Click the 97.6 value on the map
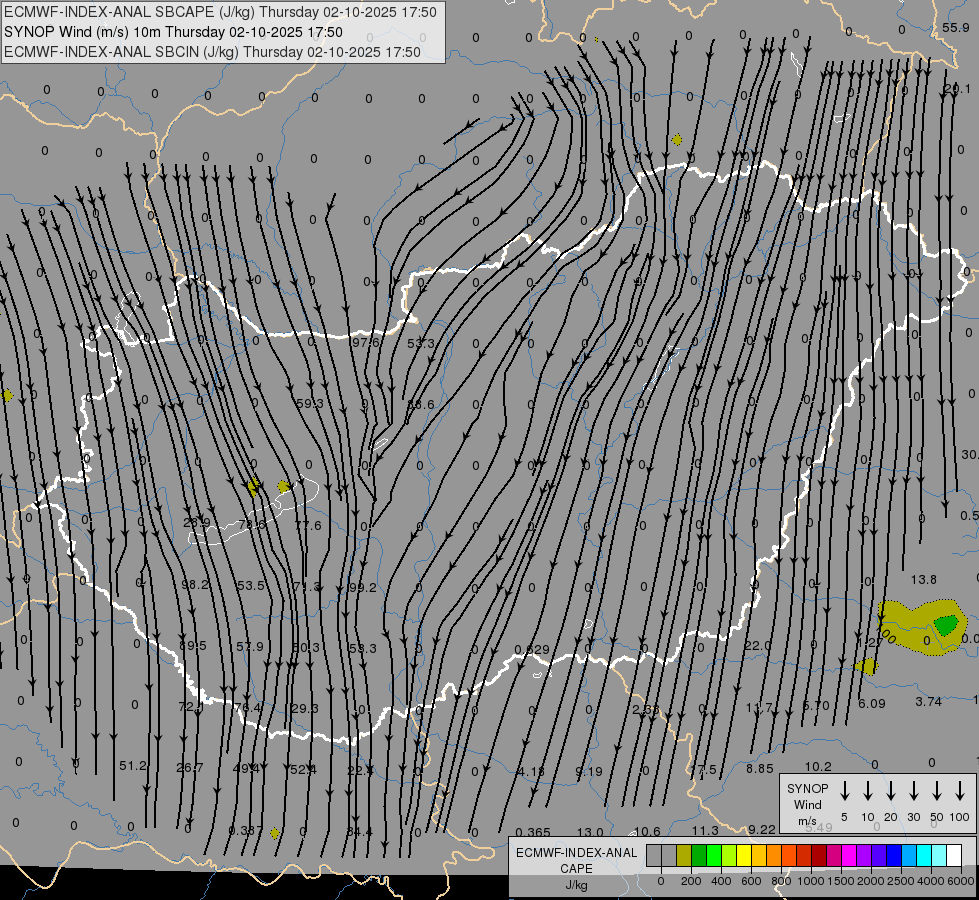The image size is (979, 900). tap(367, 342)
